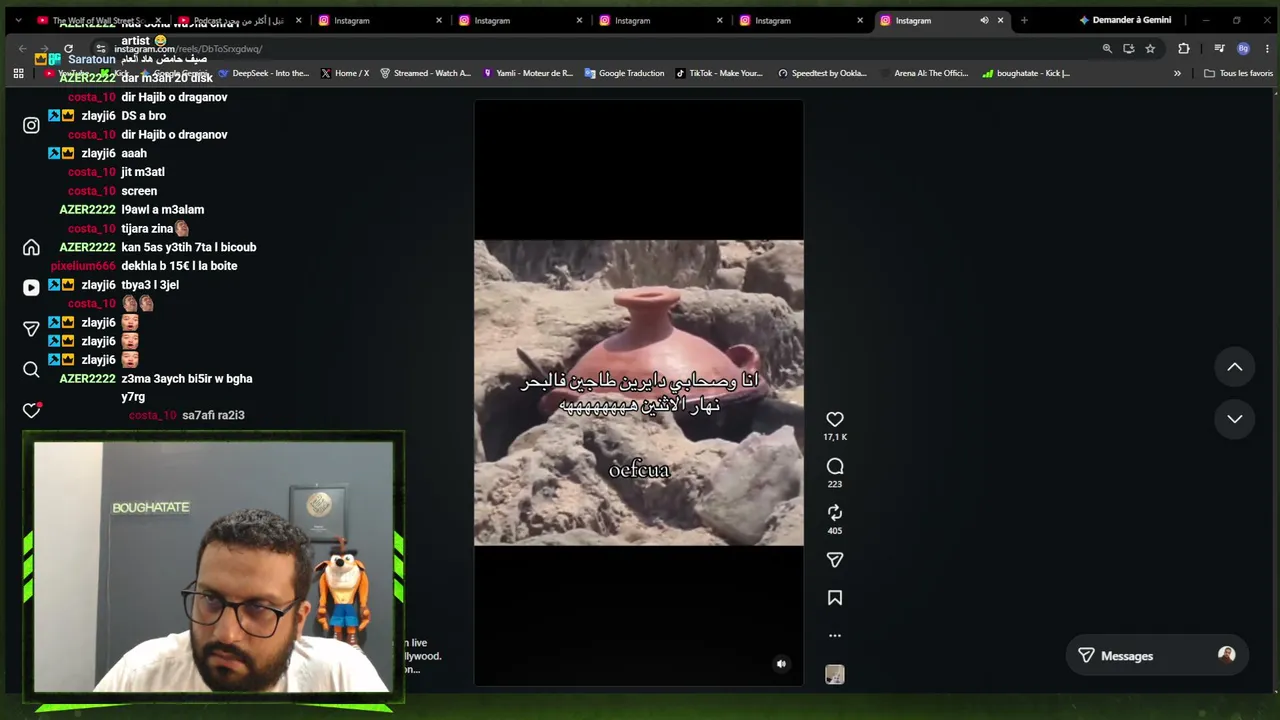Image resolution: width=1280 pixels, height=720 pixels.
Task: Open Yamli - Moteur de R... bookmark
Action: (528, 73)
